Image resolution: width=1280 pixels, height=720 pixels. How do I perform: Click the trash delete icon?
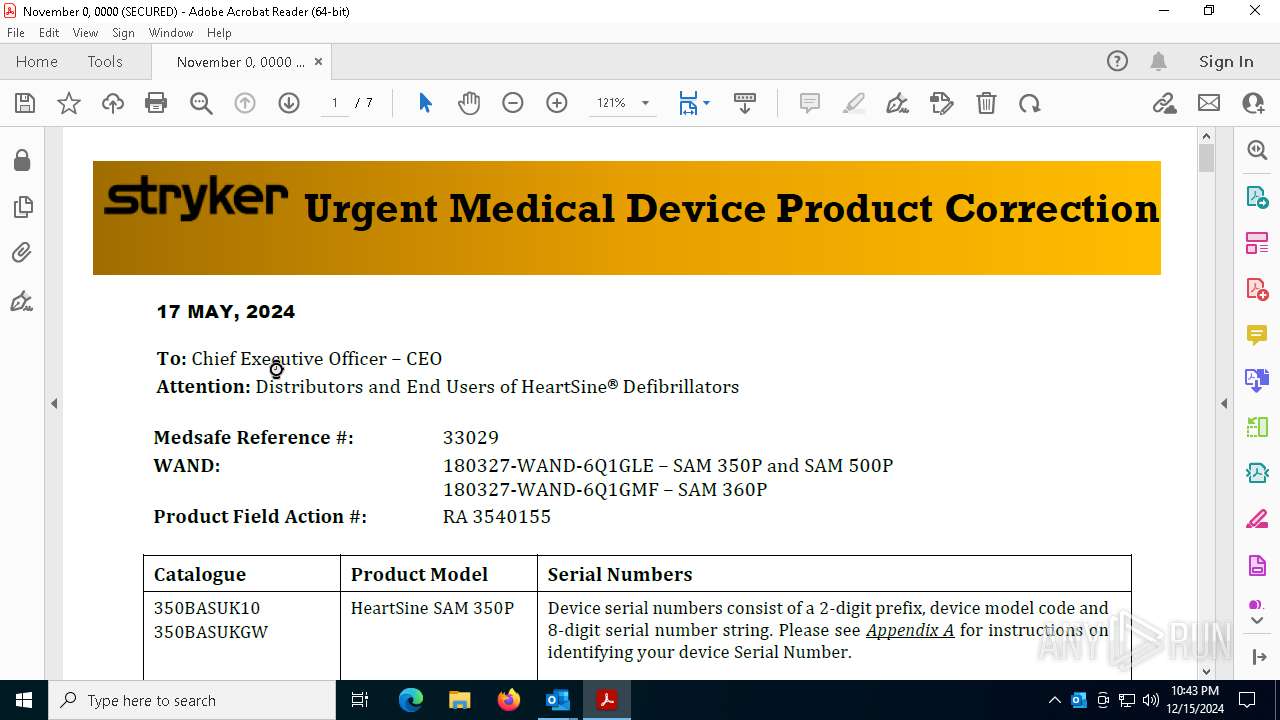point(986,103)
